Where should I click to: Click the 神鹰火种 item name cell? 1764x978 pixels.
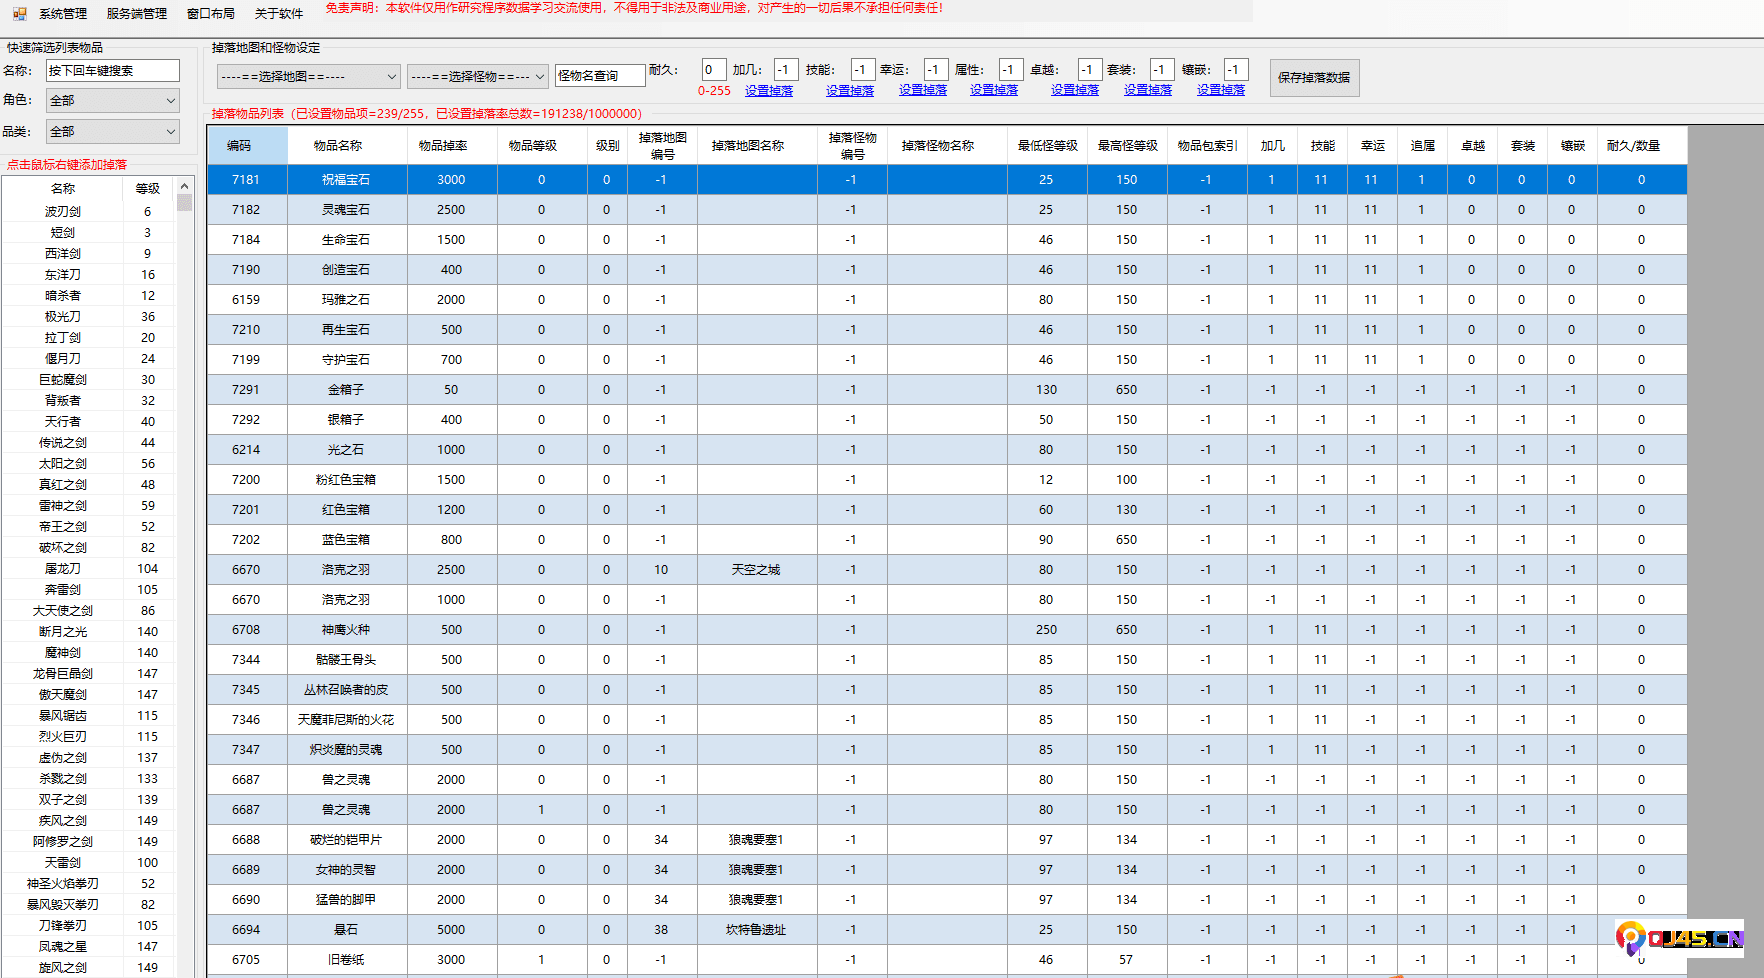point(347,630)
